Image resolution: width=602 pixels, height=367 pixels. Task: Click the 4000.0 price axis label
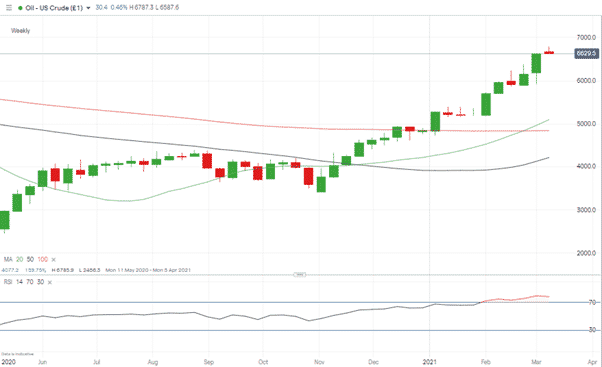pyautogui.click(x=586, y=166)
